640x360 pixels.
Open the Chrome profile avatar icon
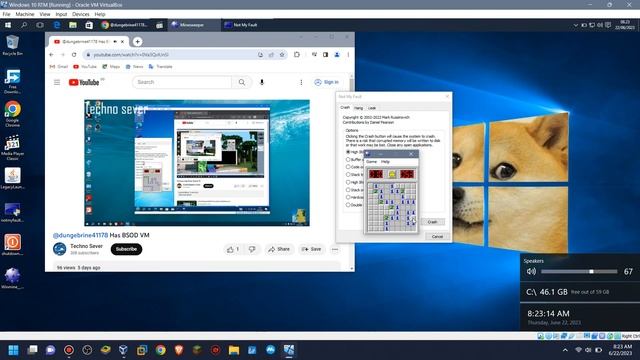[337, 55]
